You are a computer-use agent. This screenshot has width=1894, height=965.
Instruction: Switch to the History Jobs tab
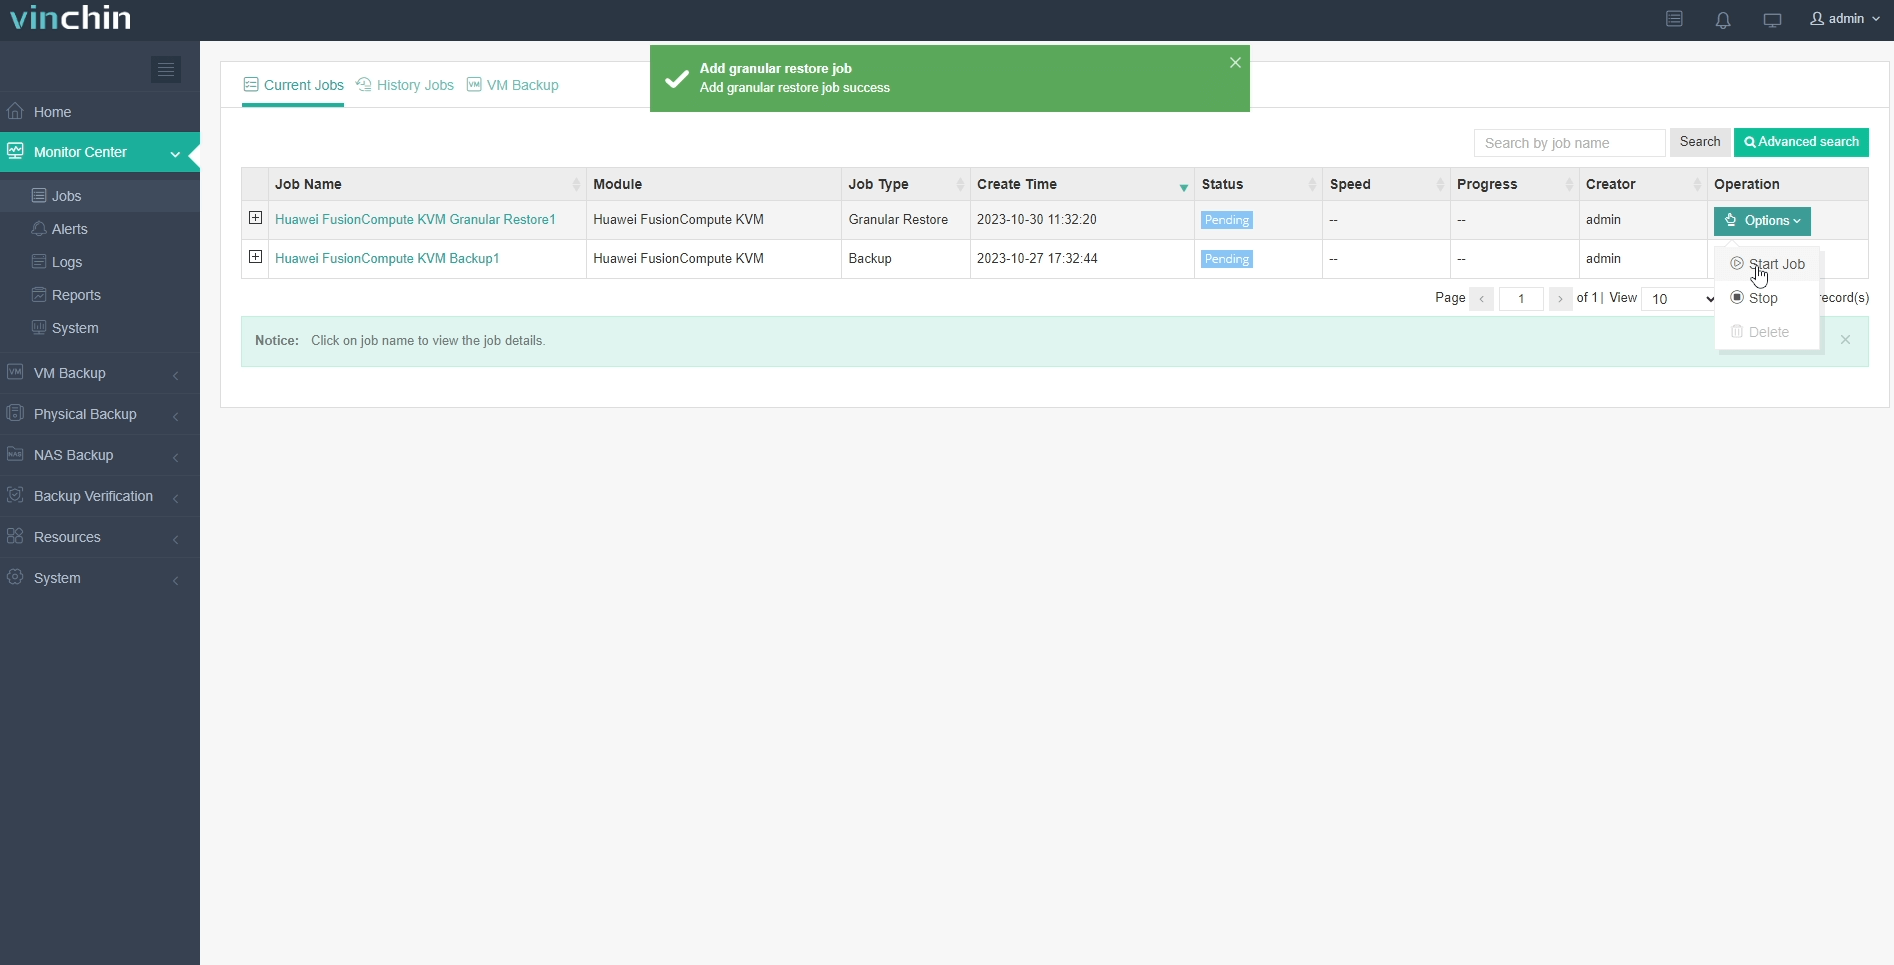click(x=405, y=85)
